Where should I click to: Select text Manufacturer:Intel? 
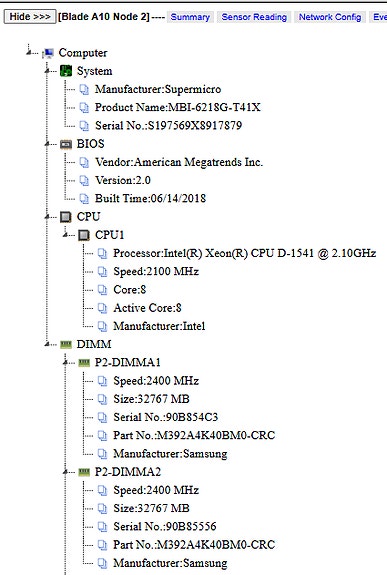(159, 326)
